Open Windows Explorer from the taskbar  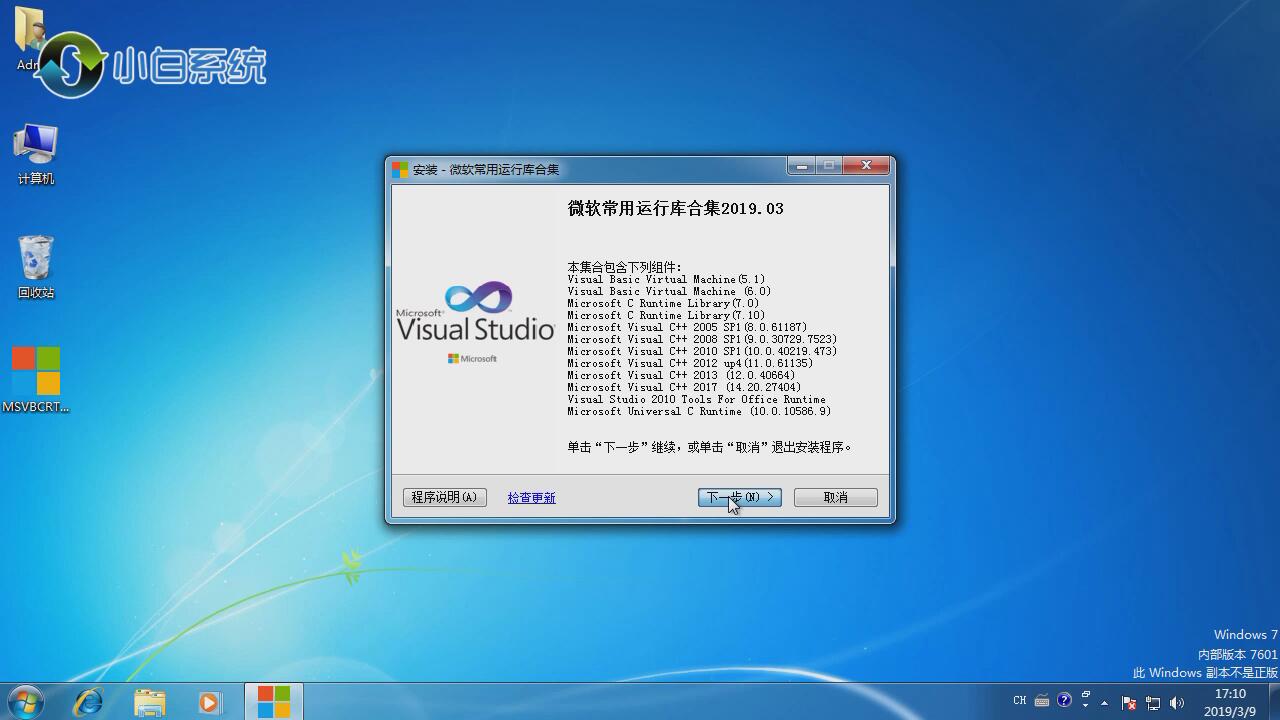150,702
